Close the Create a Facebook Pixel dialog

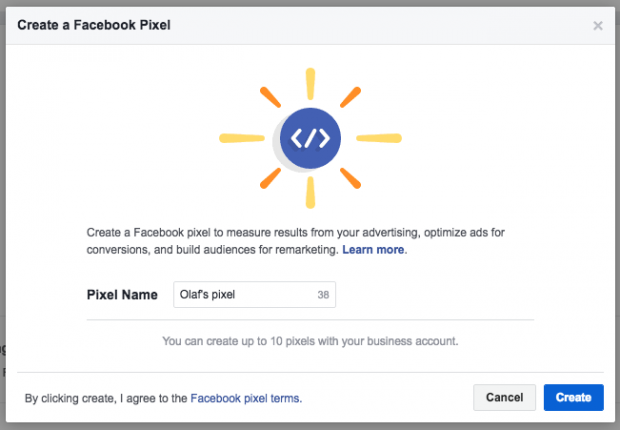point(598,26)
